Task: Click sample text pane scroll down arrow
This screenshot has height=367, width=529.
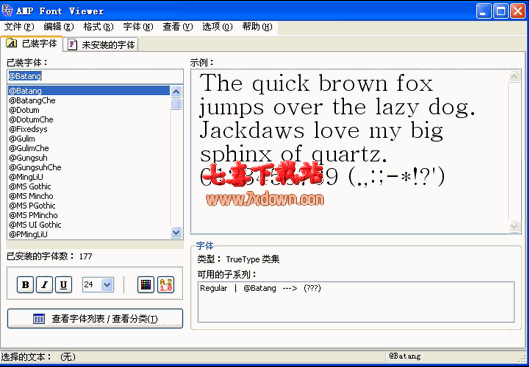Action: click(514, 226)
